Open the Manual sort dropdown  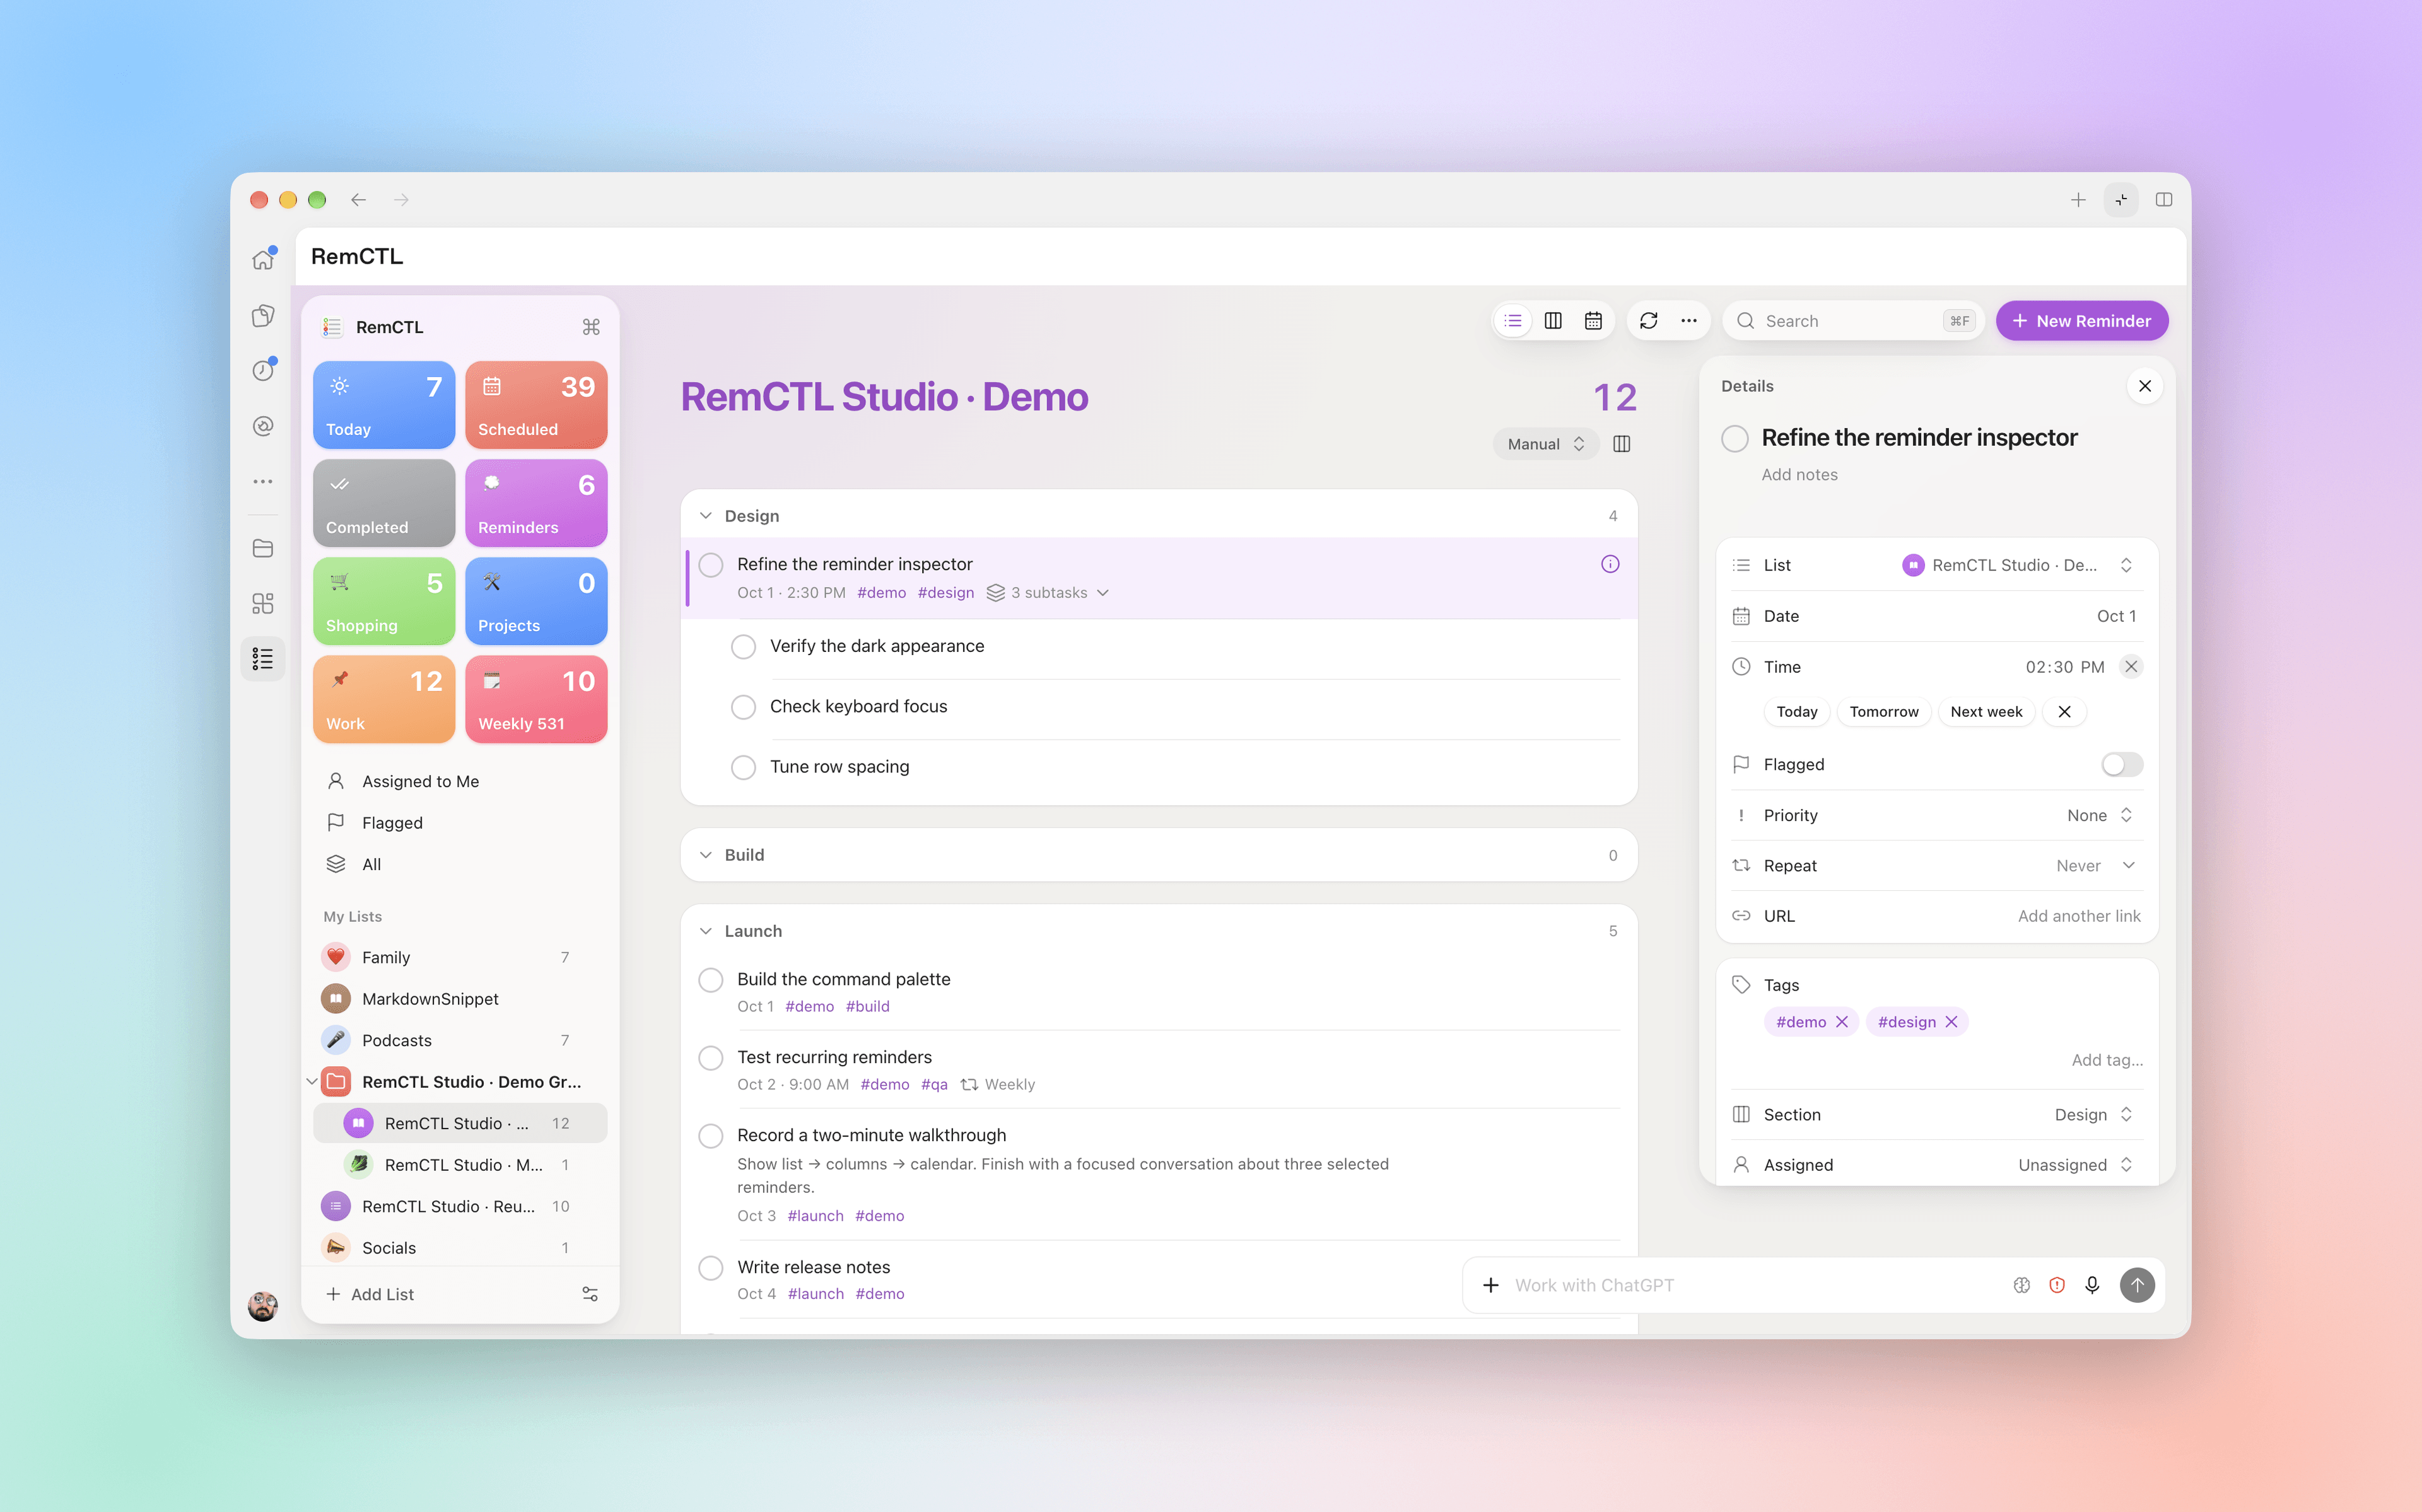click(1546, 444)
